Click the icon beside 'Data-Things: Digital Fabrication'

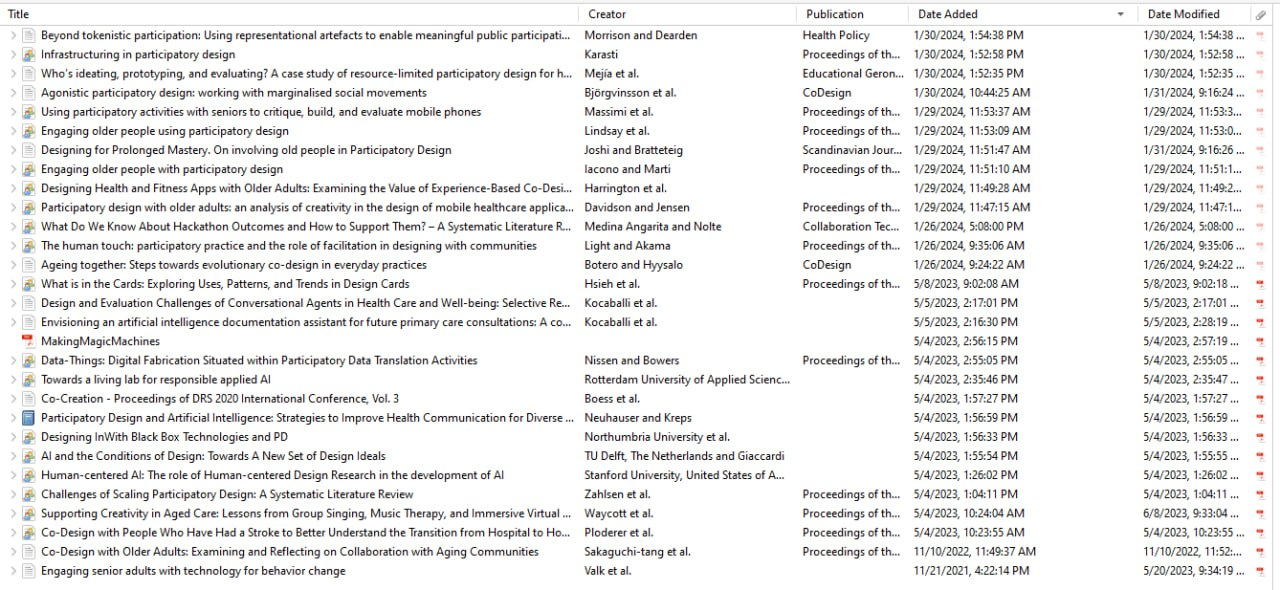point(29,360)
